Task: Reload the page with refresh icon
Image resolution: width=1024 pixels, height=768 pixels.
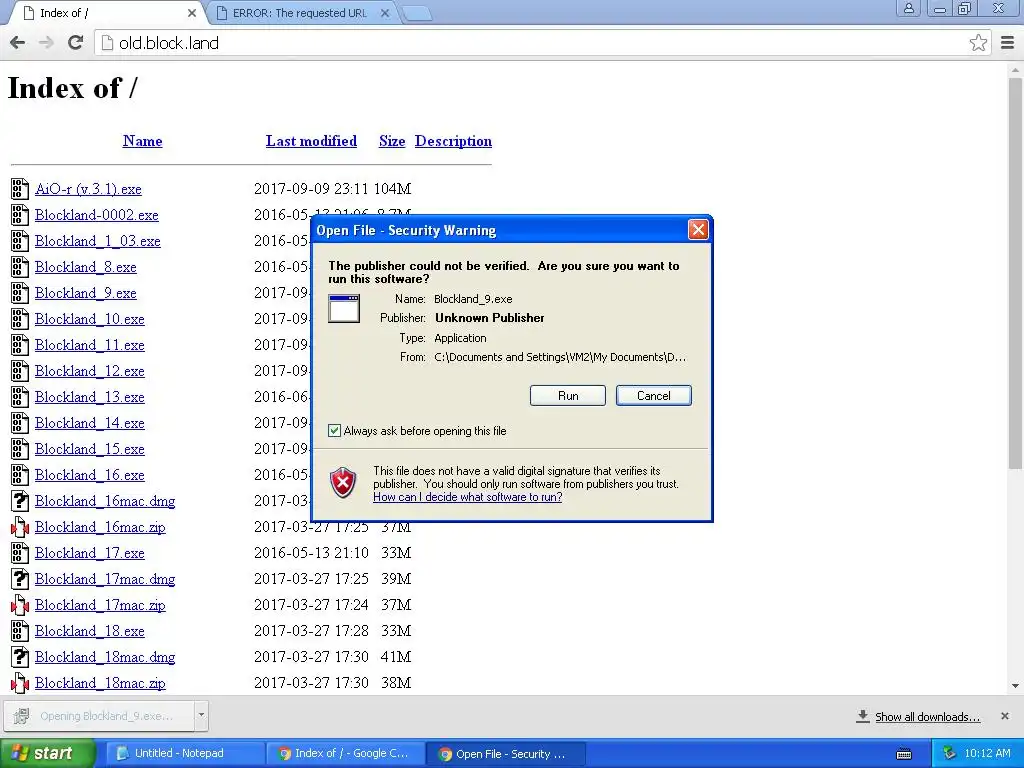Action: [76, 43]
